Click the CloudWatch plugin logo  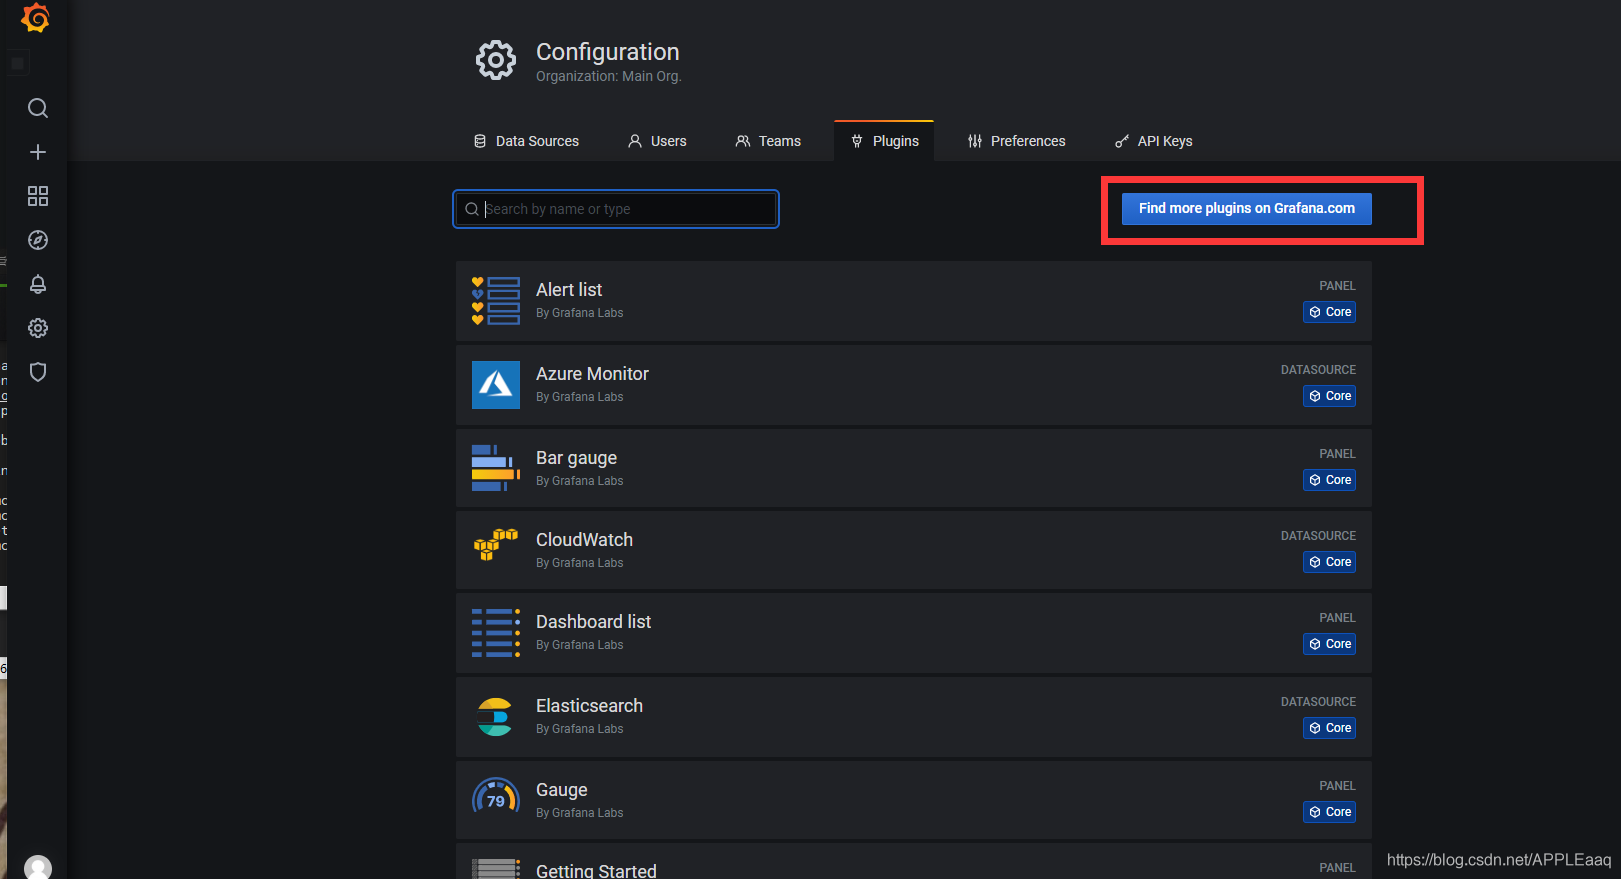tap(496, 545)
